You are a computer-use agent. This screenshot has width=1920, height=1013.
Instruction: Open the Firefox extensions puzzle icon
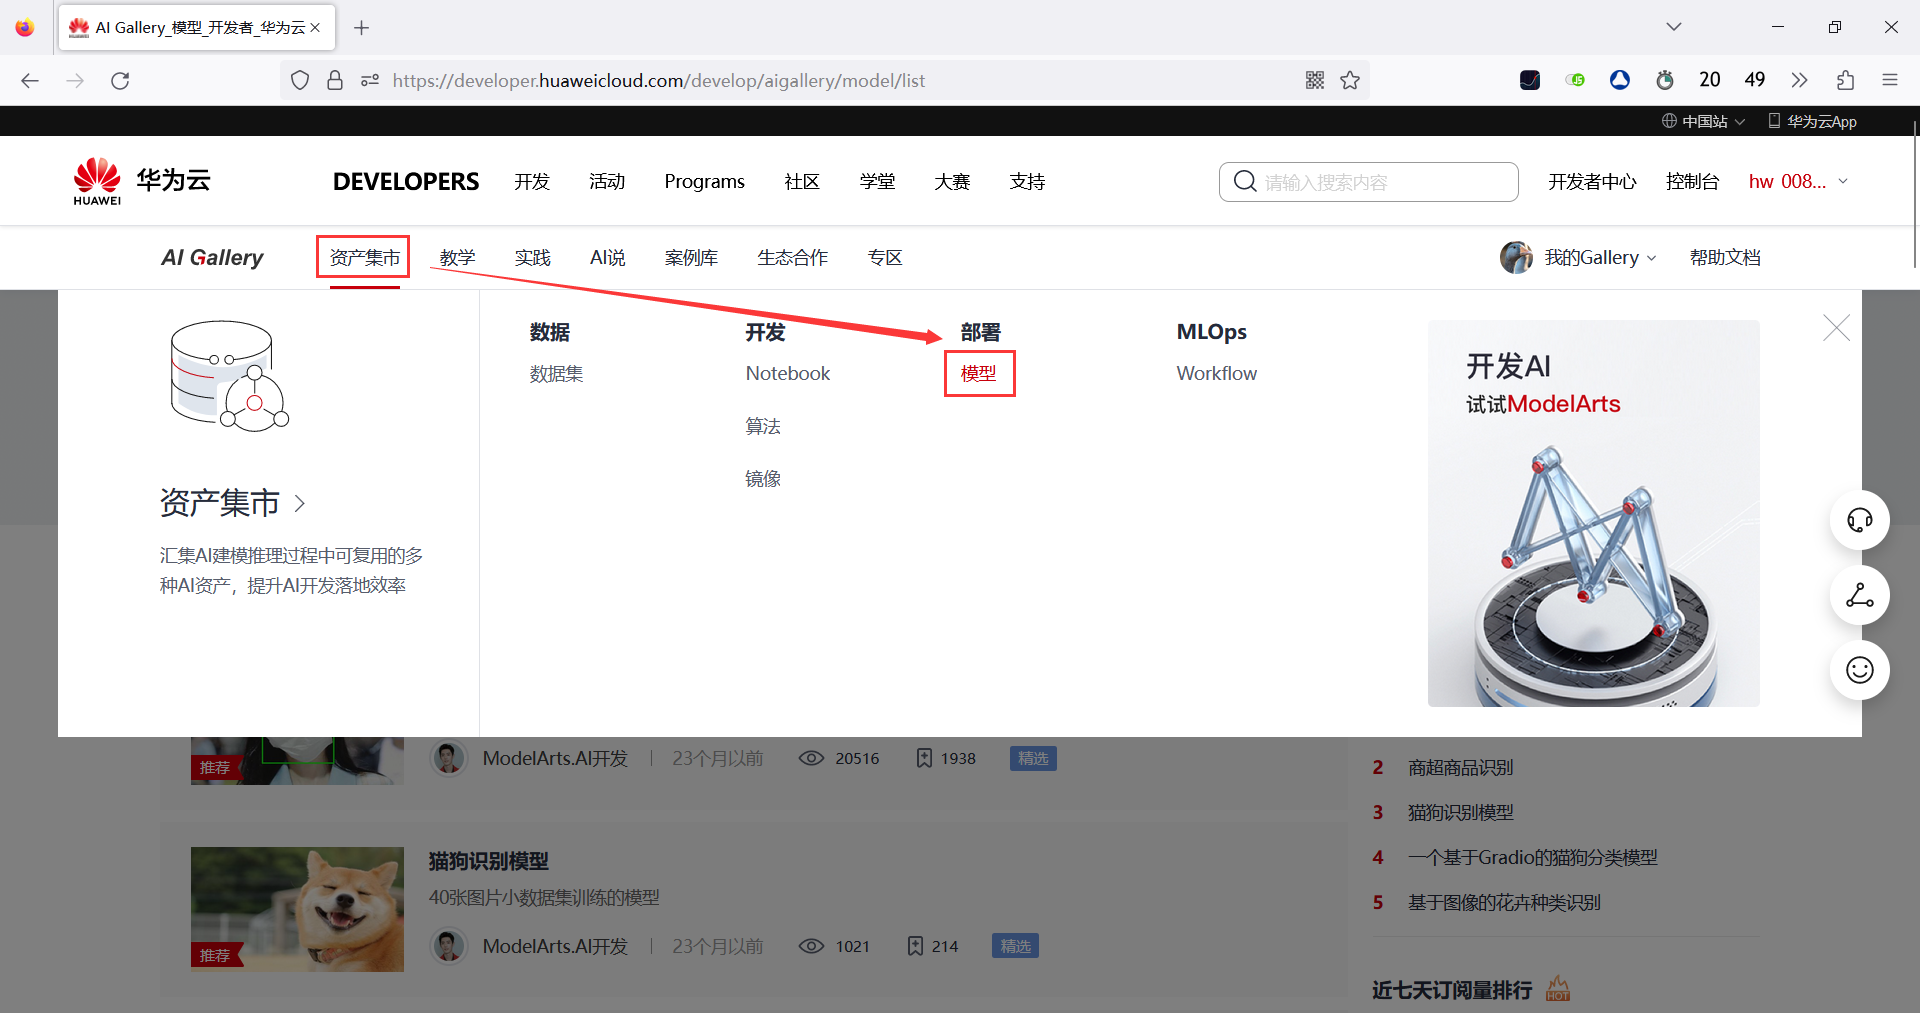click(x=1845, y=80)
